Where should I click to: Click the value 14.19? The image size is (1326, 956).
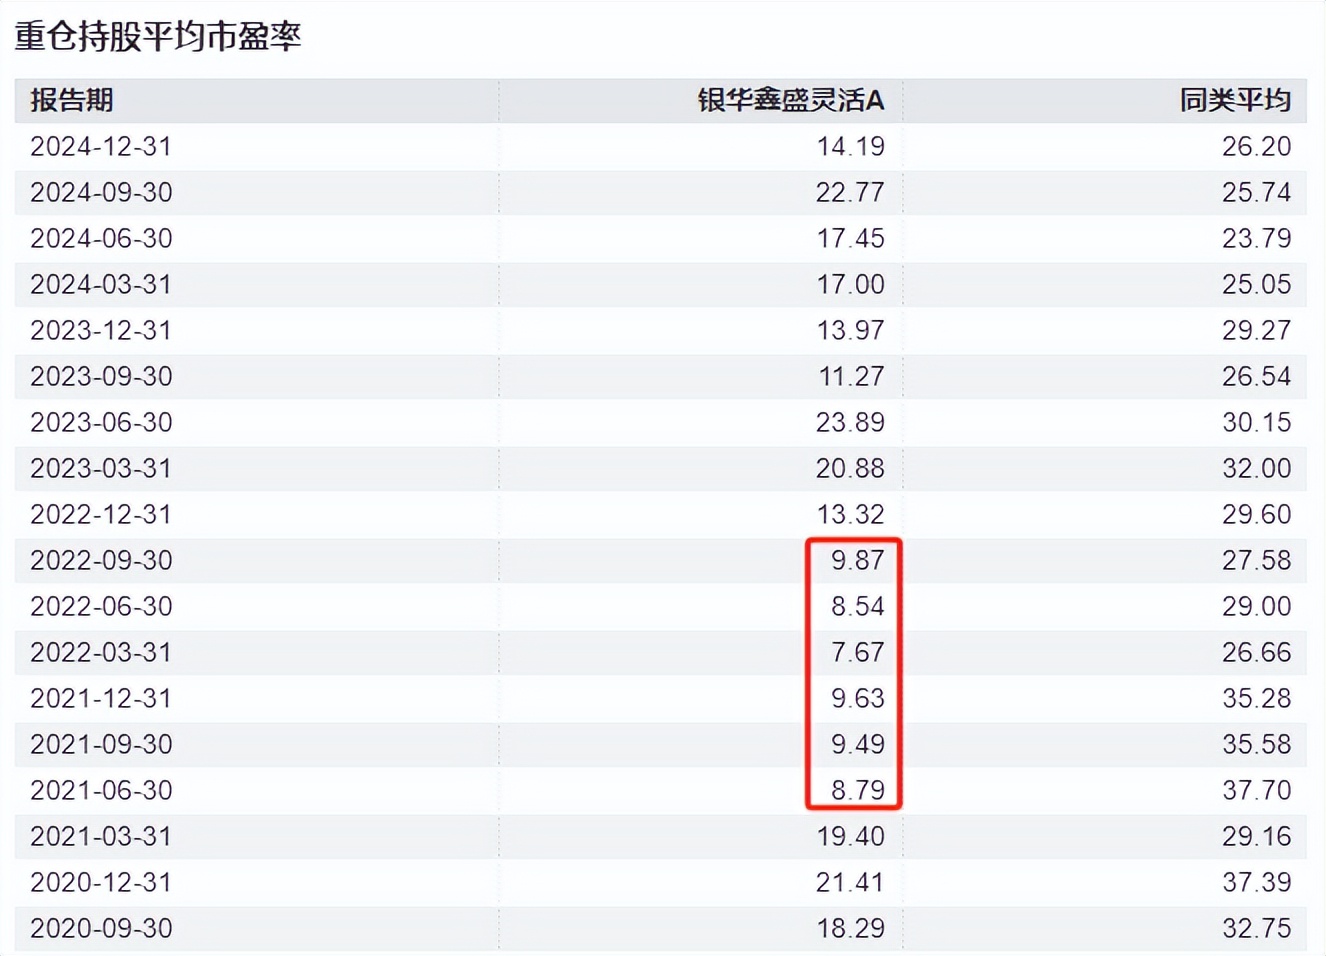tap(851, 146)
